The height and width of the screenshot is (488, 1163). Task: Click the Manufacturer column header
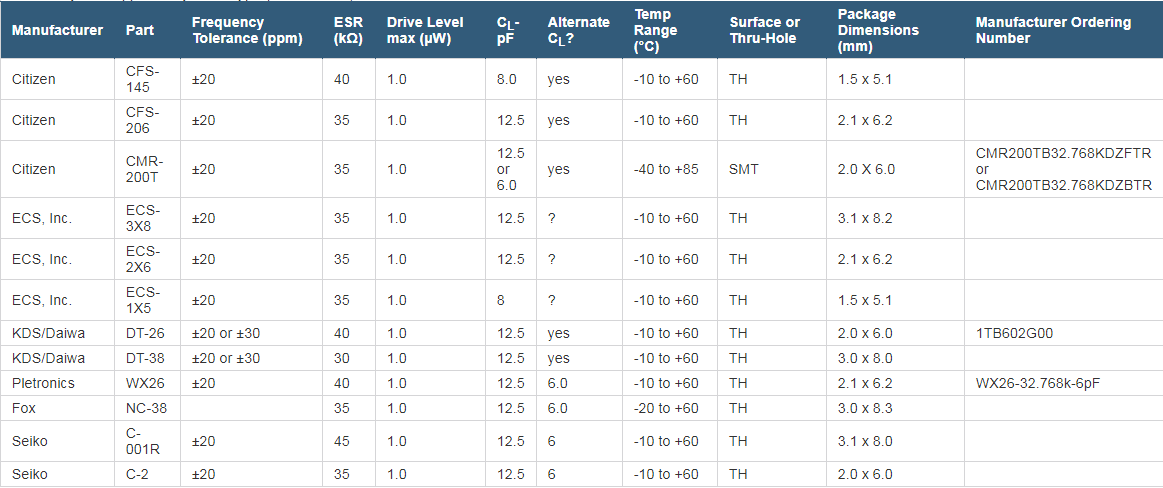point(57,30)
